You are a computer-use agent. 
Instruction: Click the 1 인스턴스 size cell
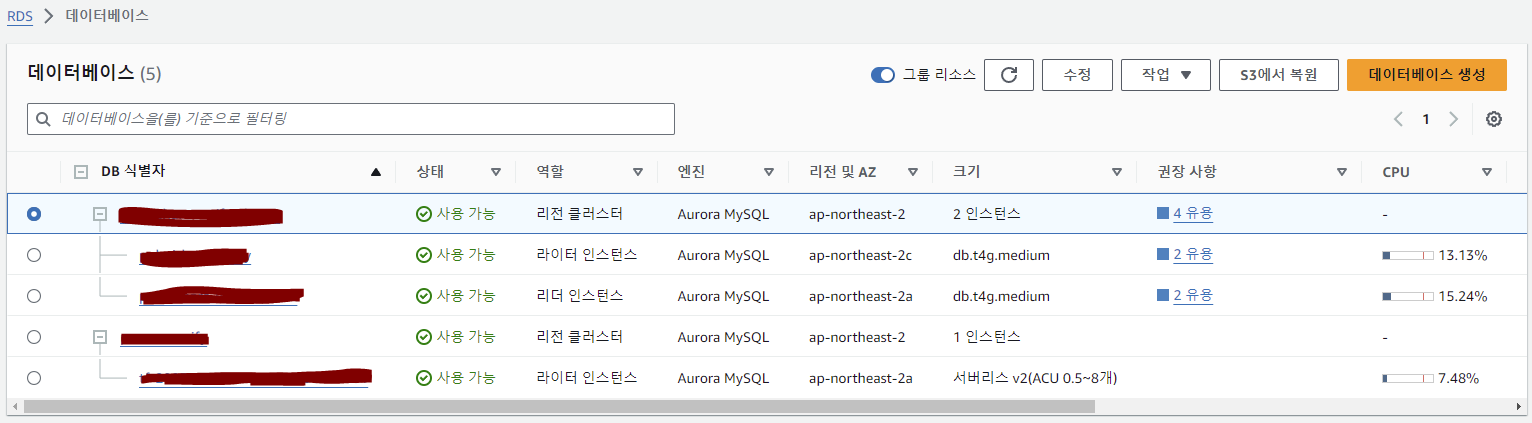point(987,337)
